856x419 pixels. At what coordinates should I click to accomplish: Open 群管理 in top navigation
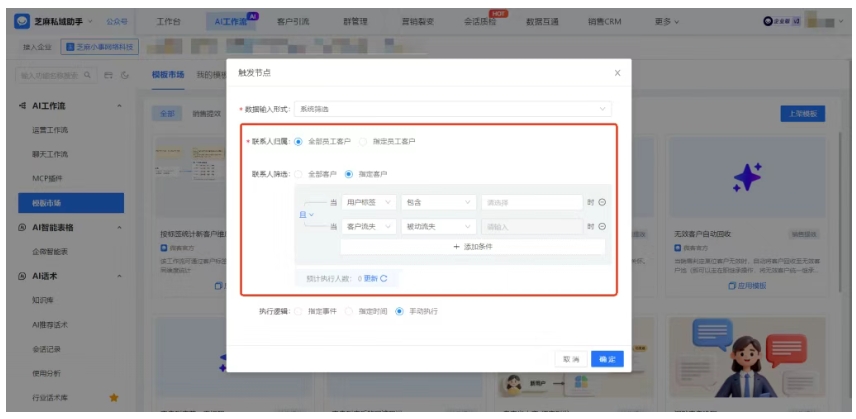coord(355,22)
